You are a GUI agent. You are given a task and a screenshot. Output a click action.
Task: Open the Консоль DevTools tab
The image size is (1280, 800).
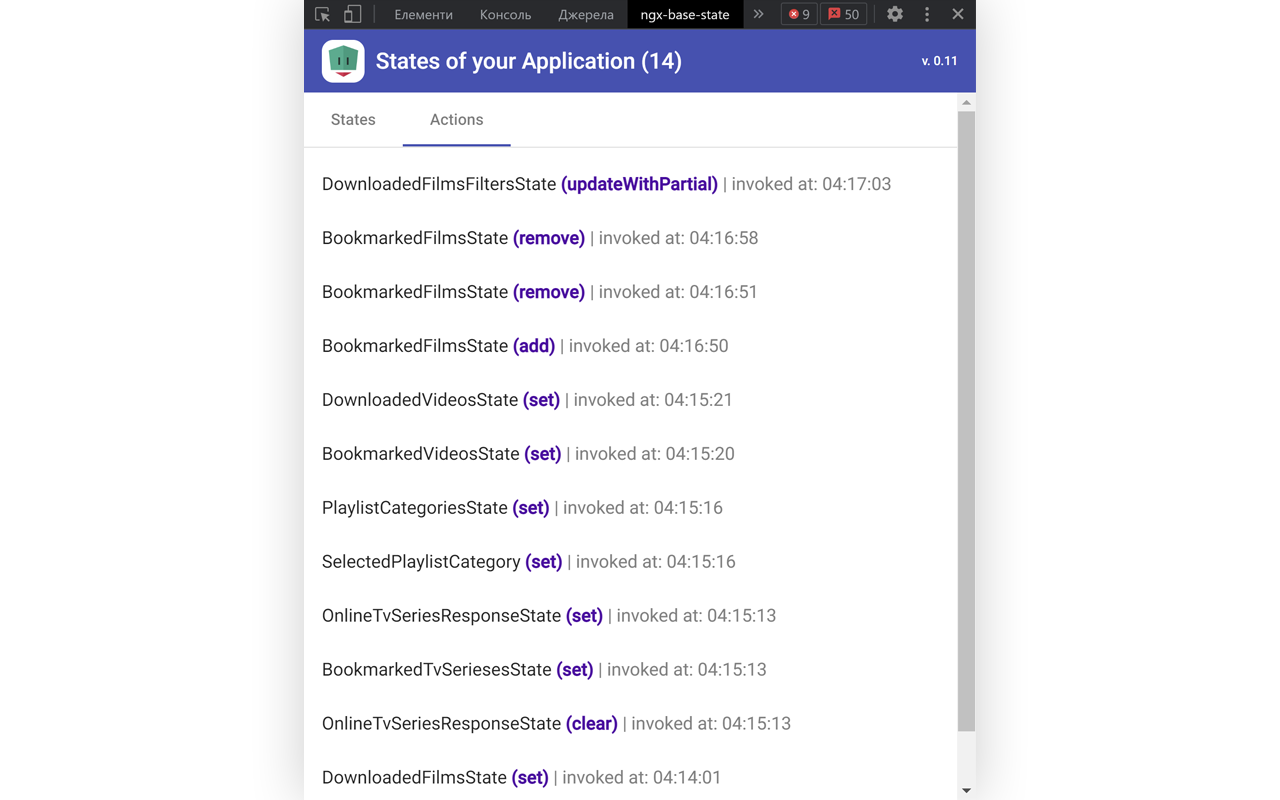coord(505,14)
